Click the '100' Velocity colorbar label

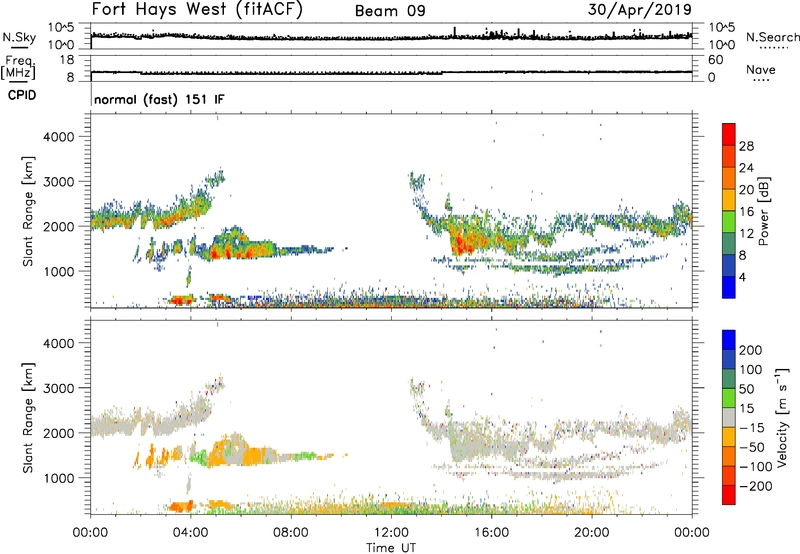tap(751, 370)
